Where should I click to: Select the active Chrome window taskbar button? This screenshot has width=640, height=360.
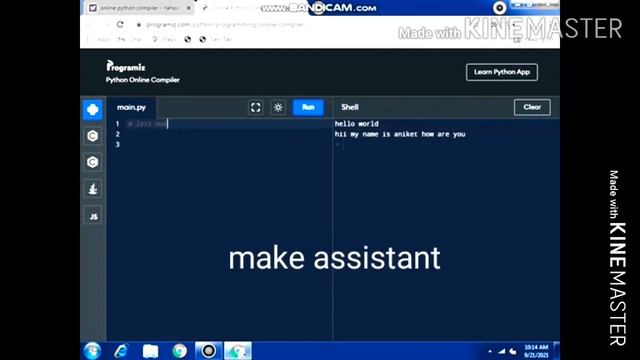pos(238,351)
